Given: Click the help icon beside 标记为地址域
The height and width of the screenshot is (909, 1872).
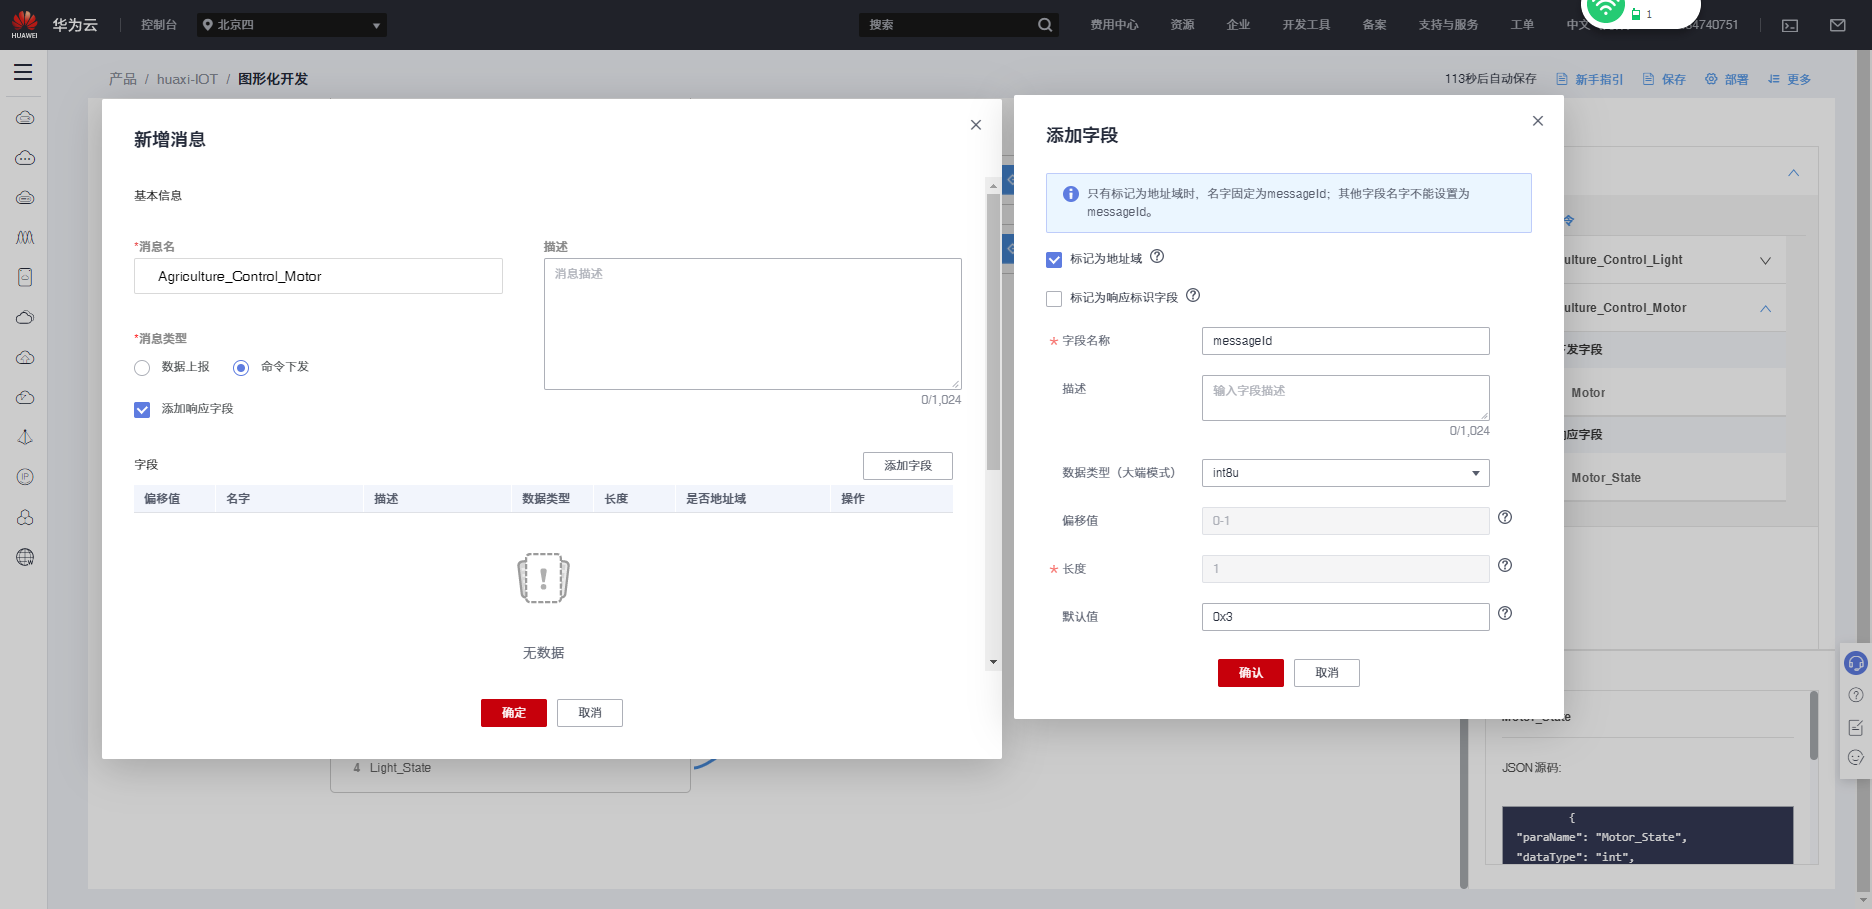Looking at the screenshot, I should [x=1157, y=257].
